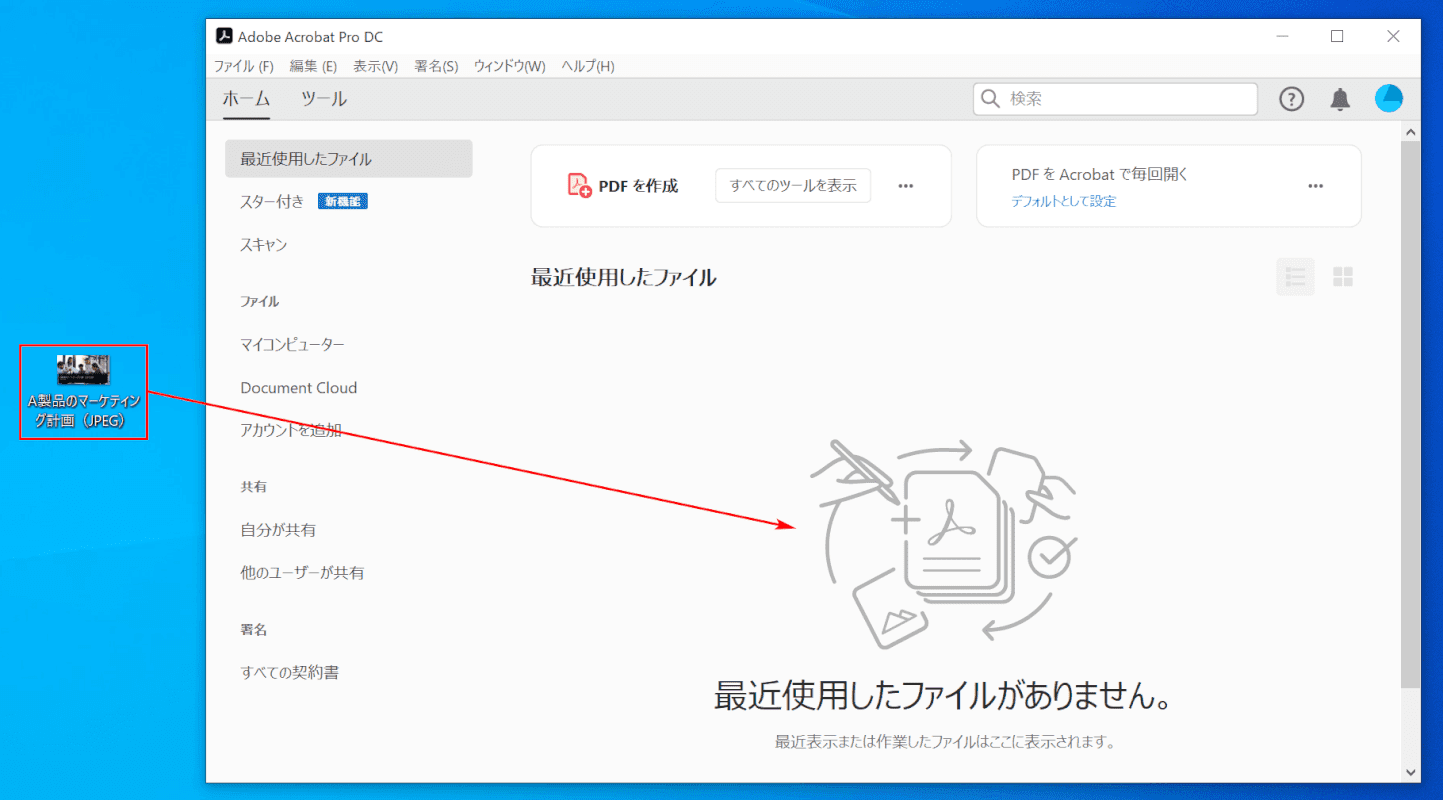Switch to thumbnail grid view
The height and width of the screenshot is (800, 1443).
[1343, 277]
